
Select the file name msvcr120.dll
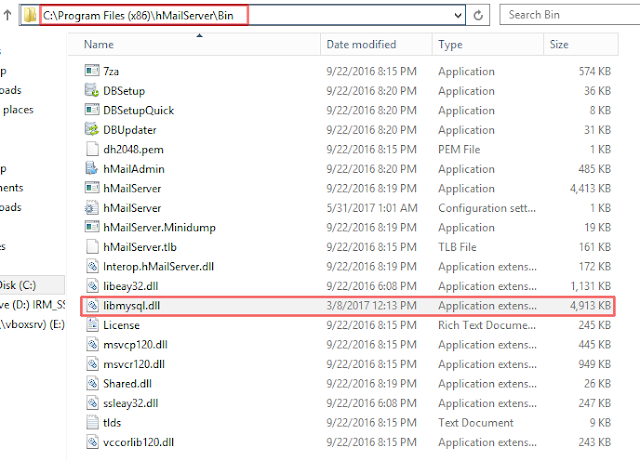(134, 364)
